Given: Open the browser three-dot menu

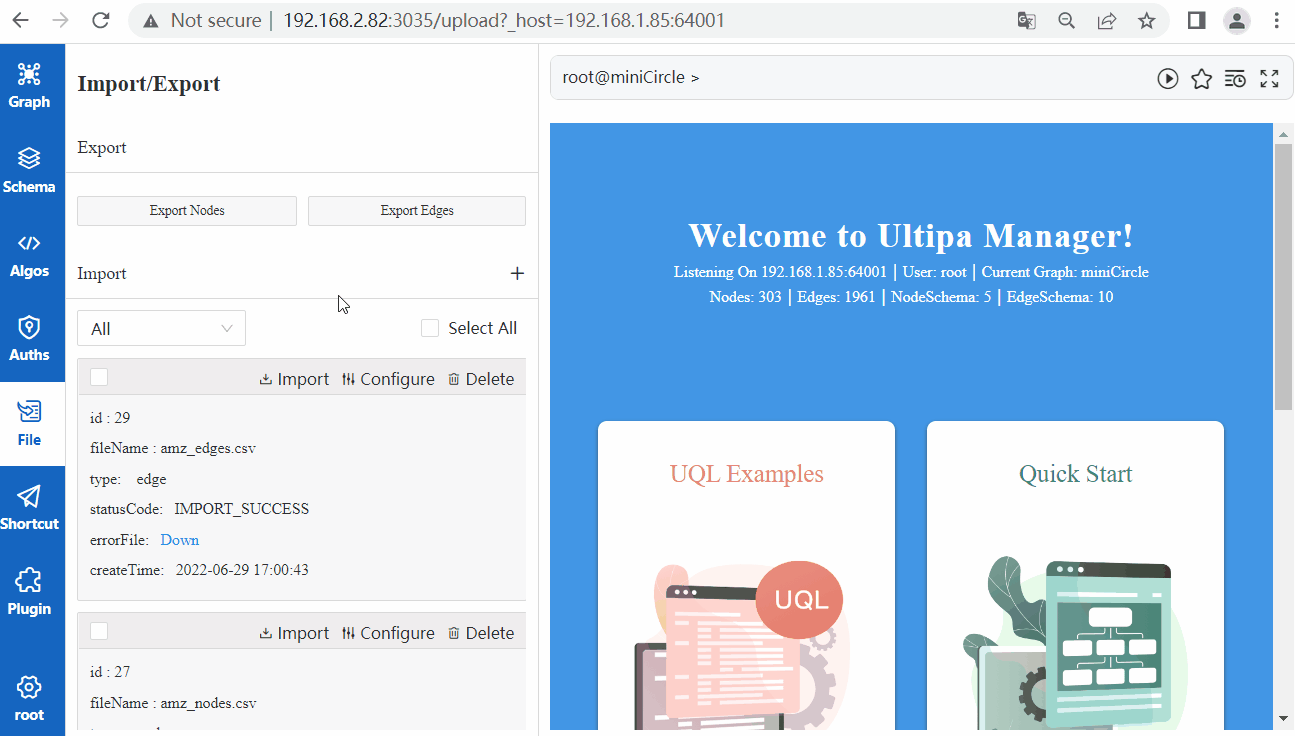Looking at the screenshot, I should (x=1276, y=20).
